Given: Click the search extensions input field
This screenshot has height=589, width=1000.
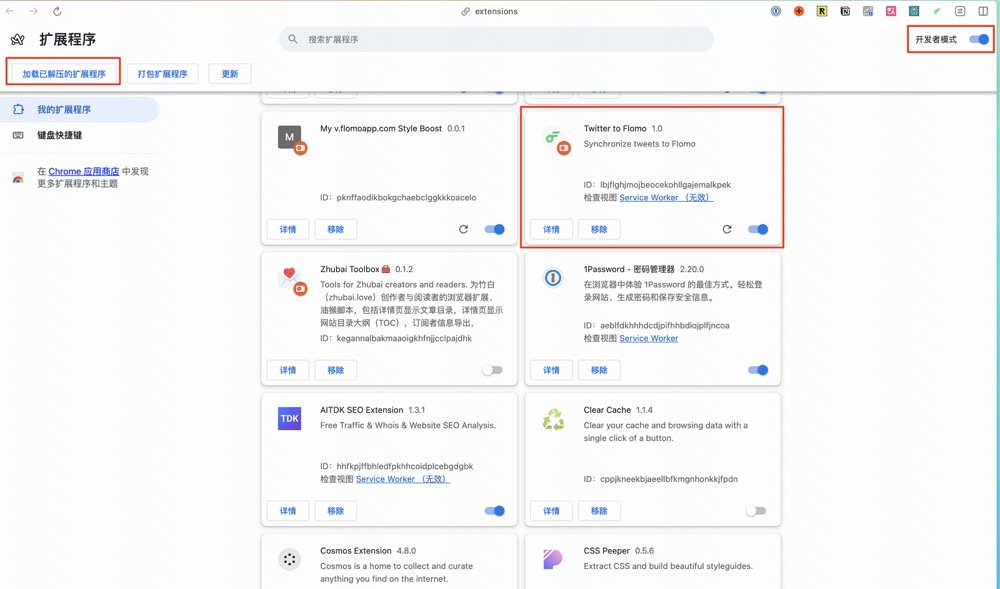Looking at the screenshot, I should [496, 40].
